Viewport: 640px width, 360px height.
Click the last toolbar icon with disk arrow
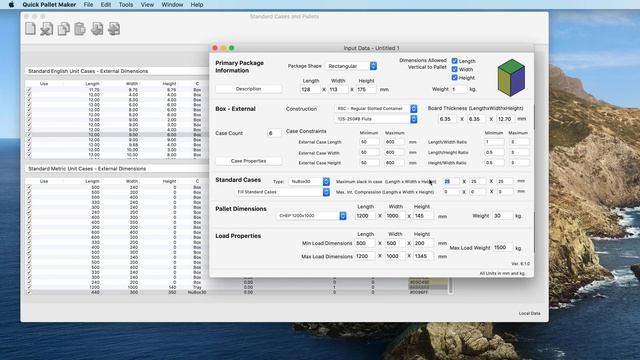pyautogui.click(x=114, y=29)
